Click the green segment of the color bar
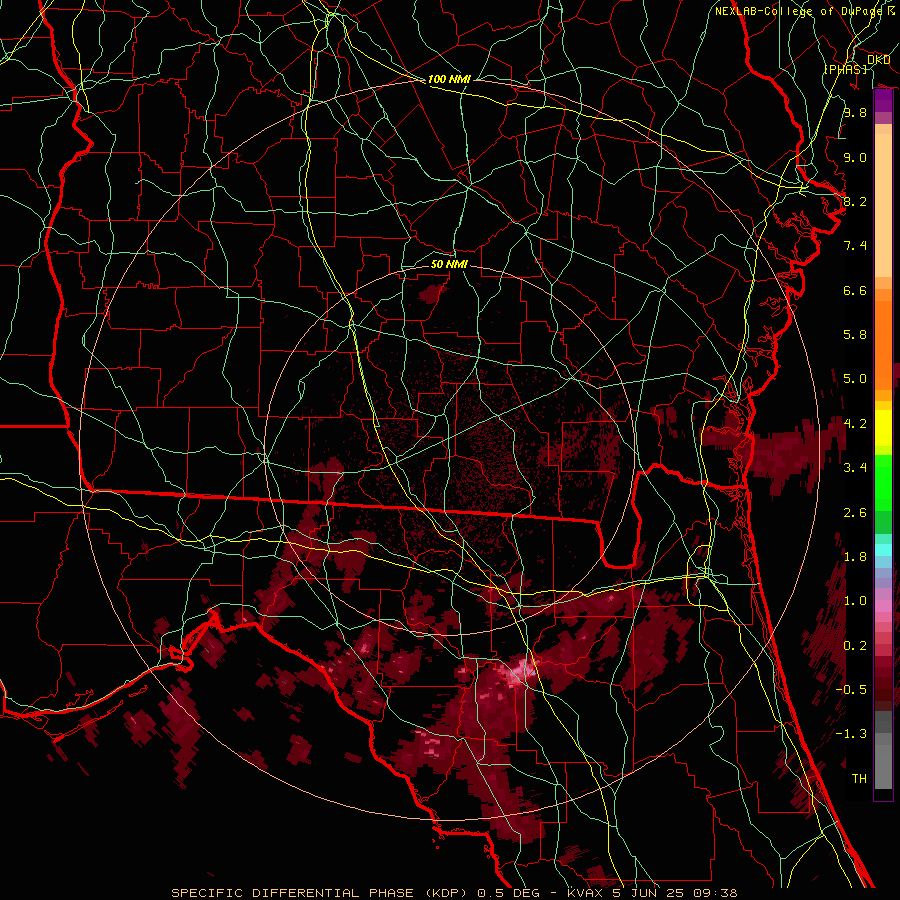 coord(883,482)
